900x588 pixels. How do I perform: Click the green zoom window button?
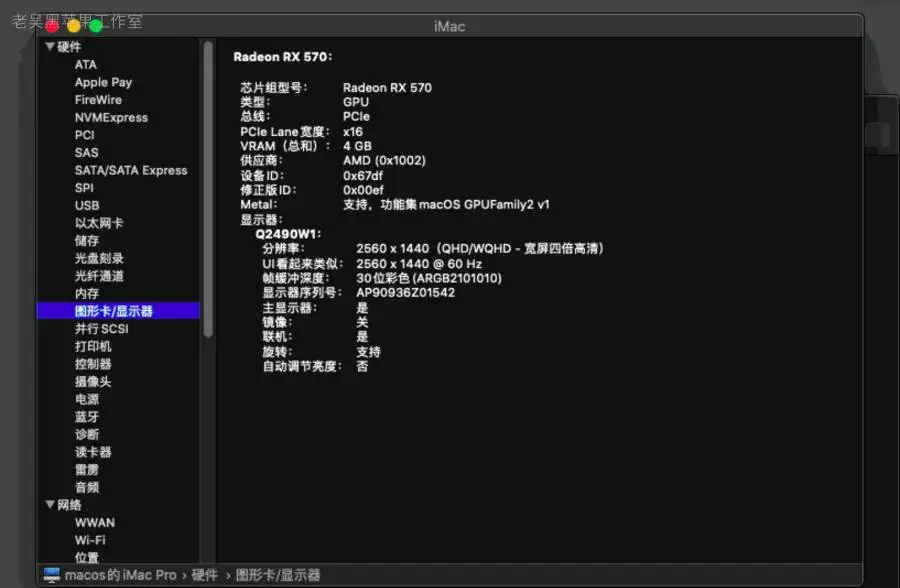pyautogui.click(x=95, y=26)
